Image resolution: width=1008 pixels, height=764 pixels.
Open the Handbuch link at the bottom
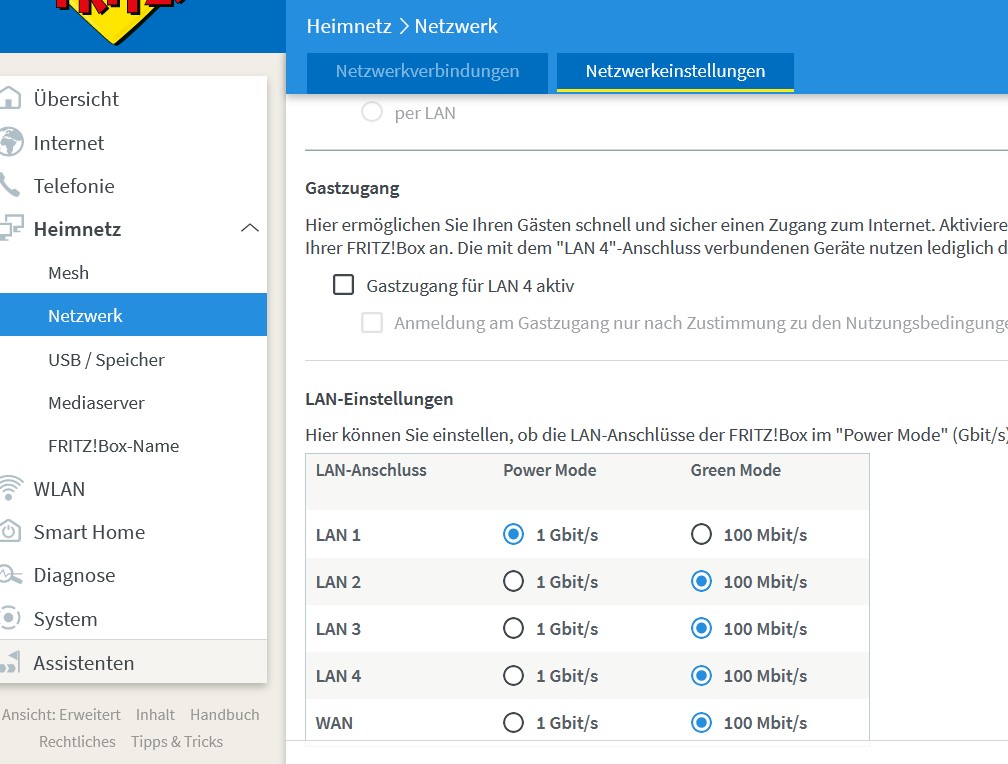tap(225, 714)
